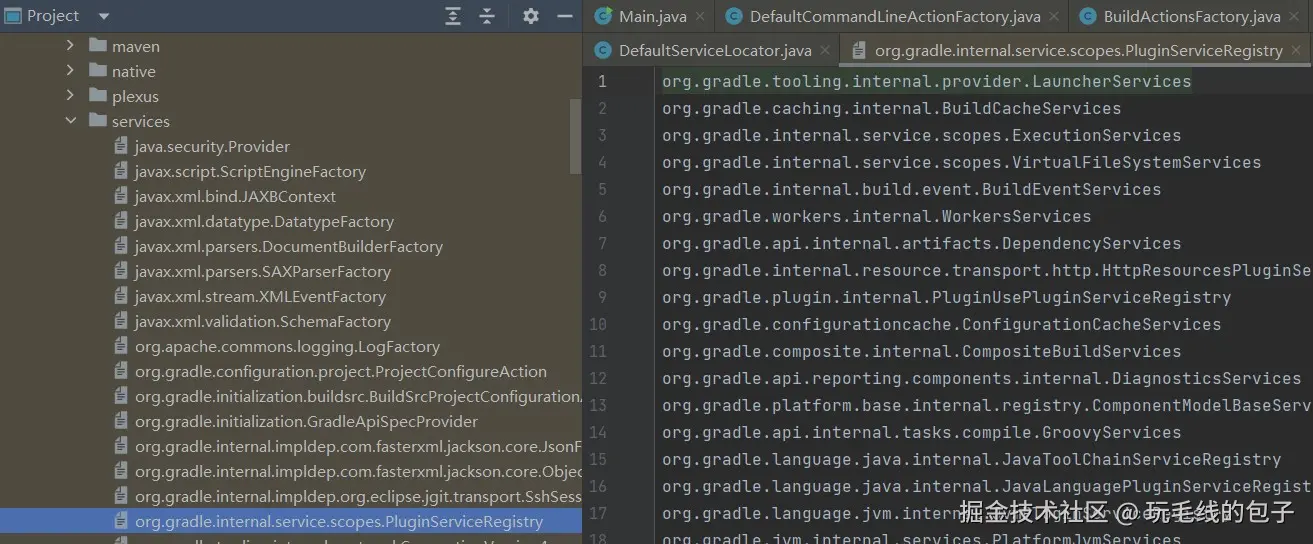The height and width of the screenshot is (544, 1313).
Task: Click file icon of javax.xml.bind.JAXBContext
Action: point(121,196)
